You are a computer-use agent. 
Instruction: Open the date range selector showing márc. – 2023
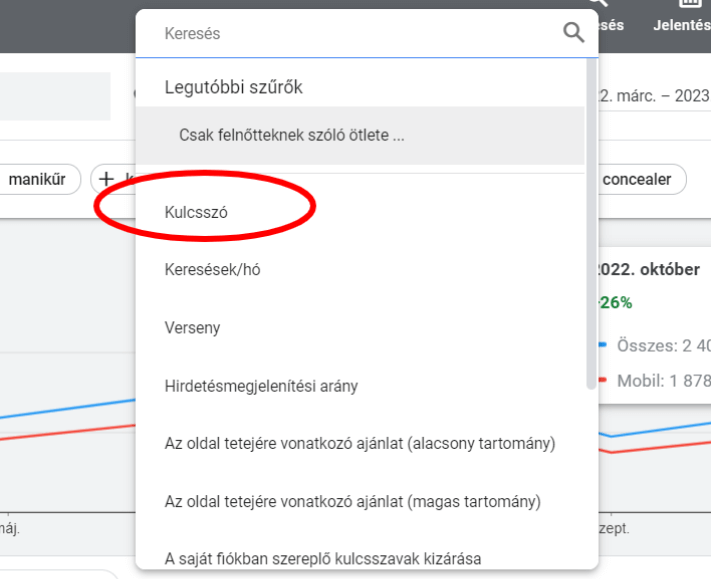(x=654, y=96)
